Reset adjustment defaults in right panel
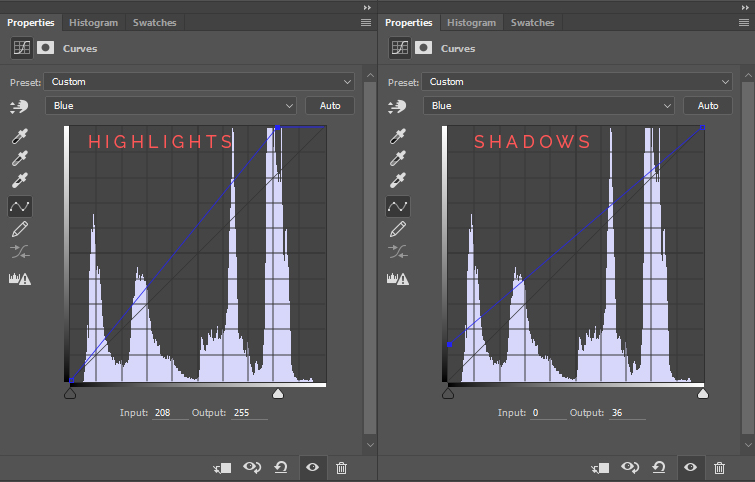Screen dimensions: 755x482 click(x=659, y=467)
